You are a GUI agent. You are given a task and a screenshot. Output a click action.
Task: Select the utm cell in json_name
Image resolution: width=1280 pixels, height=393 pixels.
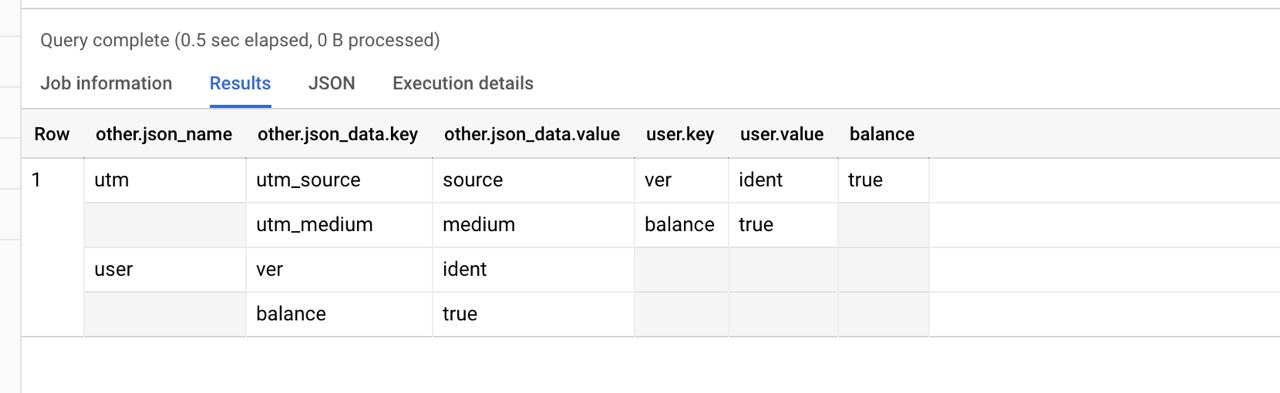(x=164, y=181)
